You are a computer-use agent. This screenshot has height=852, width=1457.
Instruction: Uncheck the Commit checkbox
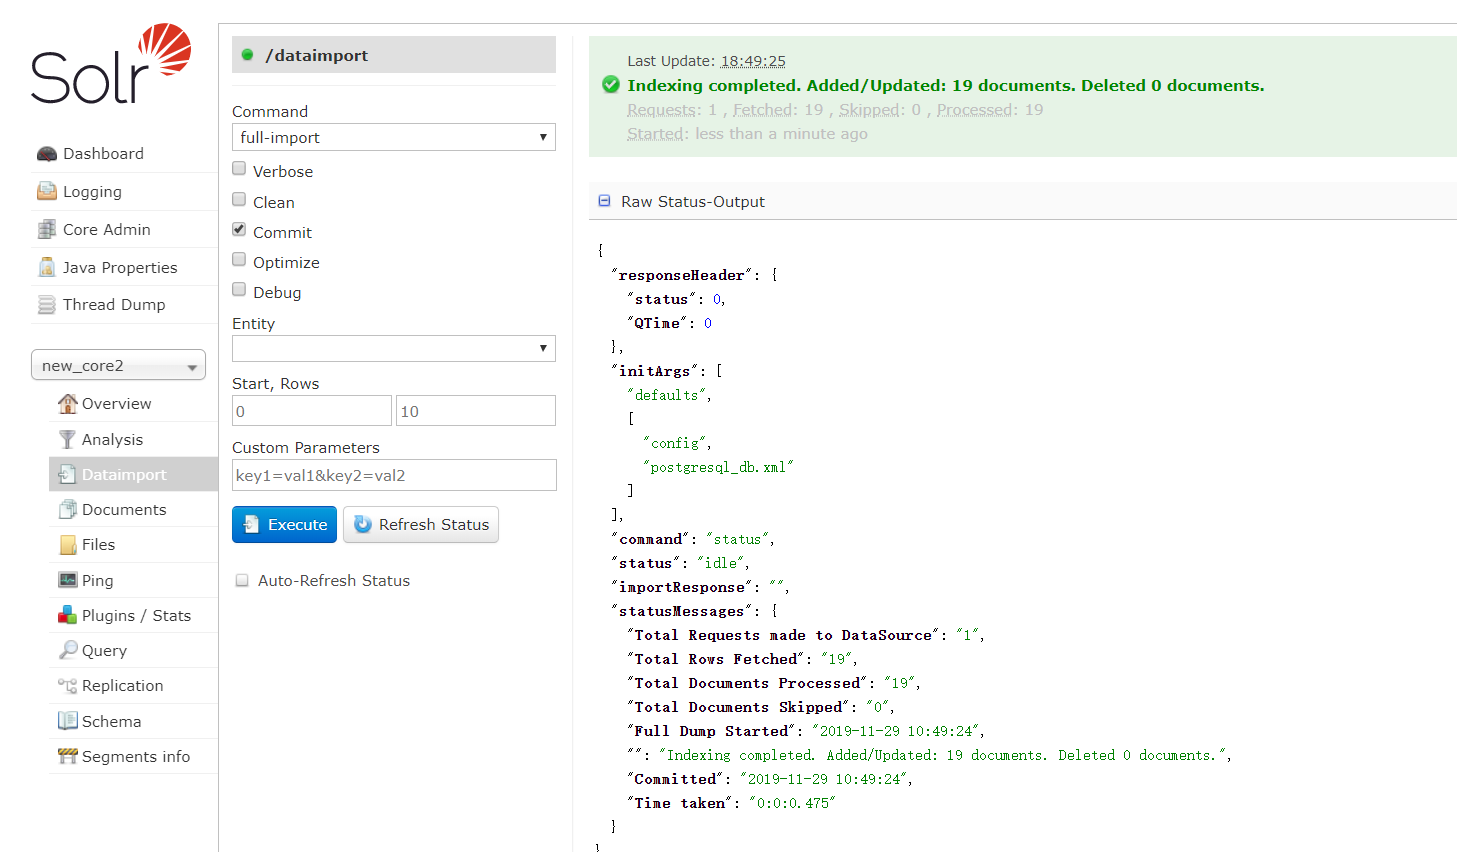click(238, 229)
